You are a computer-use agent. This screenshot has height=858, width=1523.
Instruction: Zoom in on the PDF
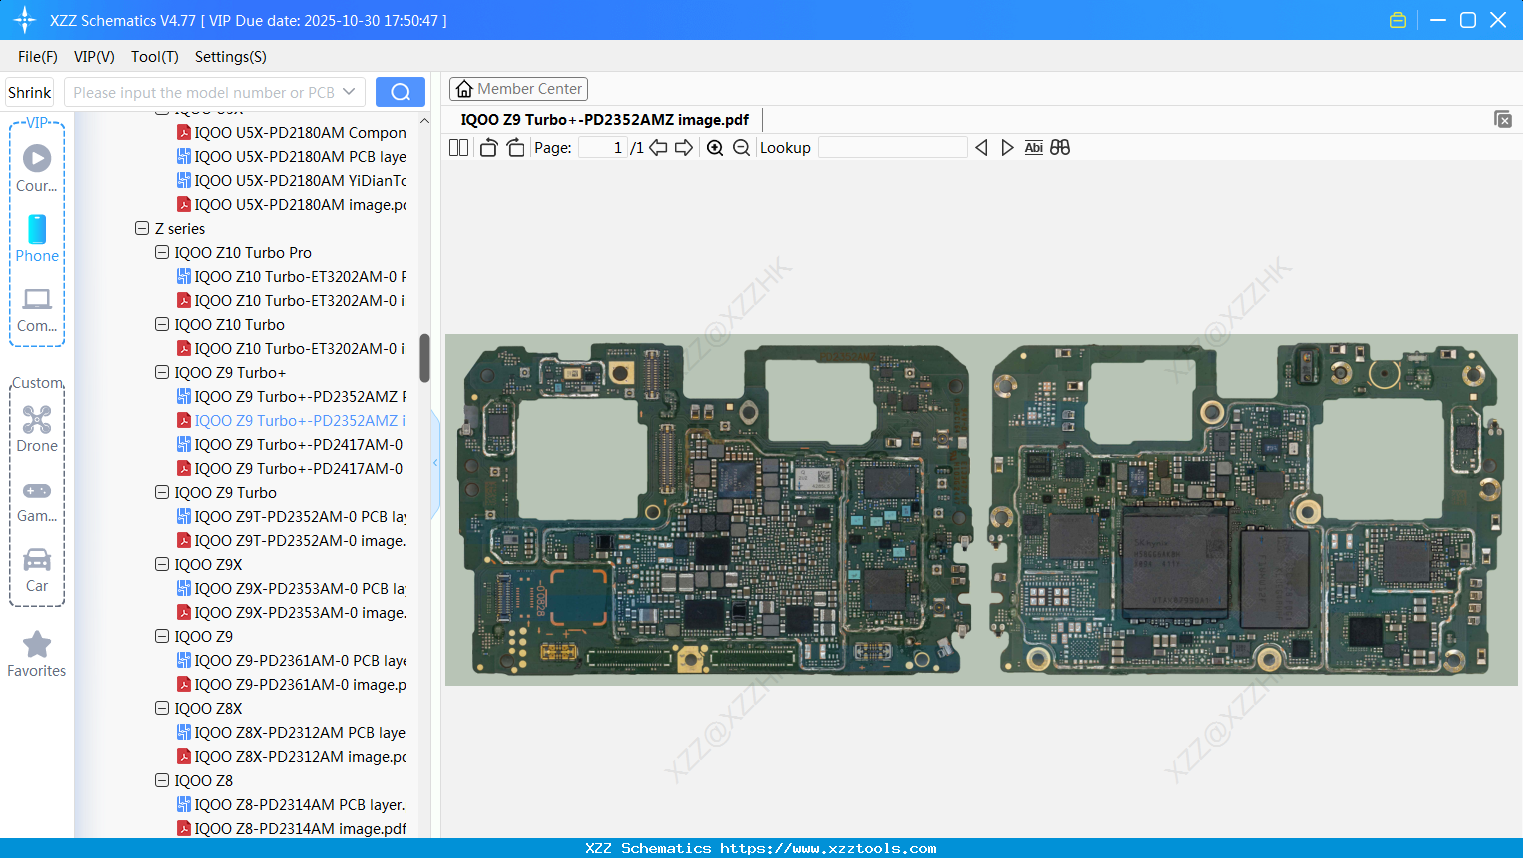coord(715,148)
